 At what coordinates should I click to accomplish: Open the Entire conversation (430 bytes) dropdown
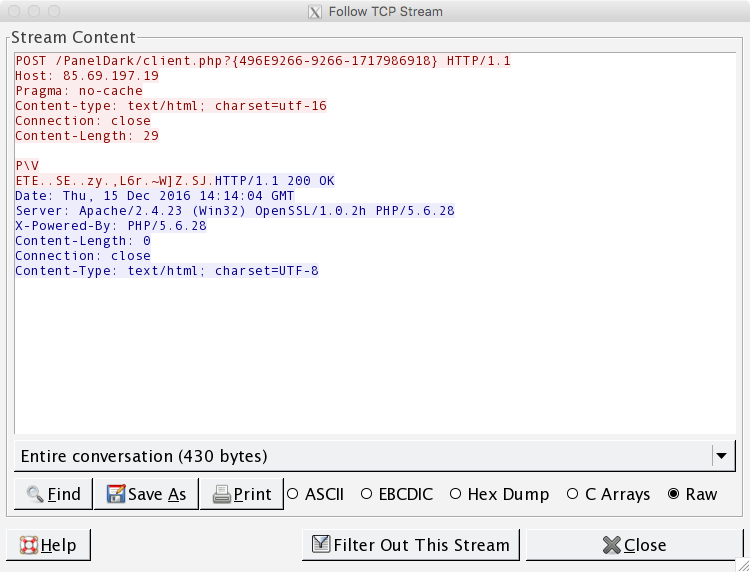[360, 456]
